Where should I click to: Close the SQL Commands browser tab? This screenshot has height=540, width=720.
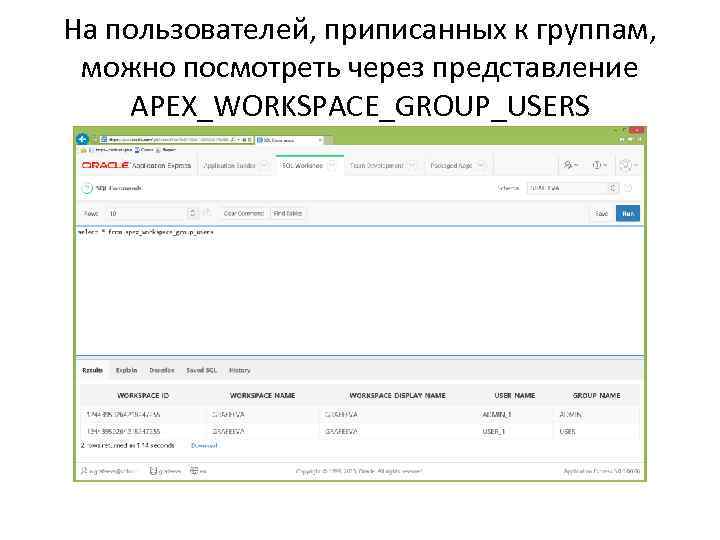coord(320,140)
